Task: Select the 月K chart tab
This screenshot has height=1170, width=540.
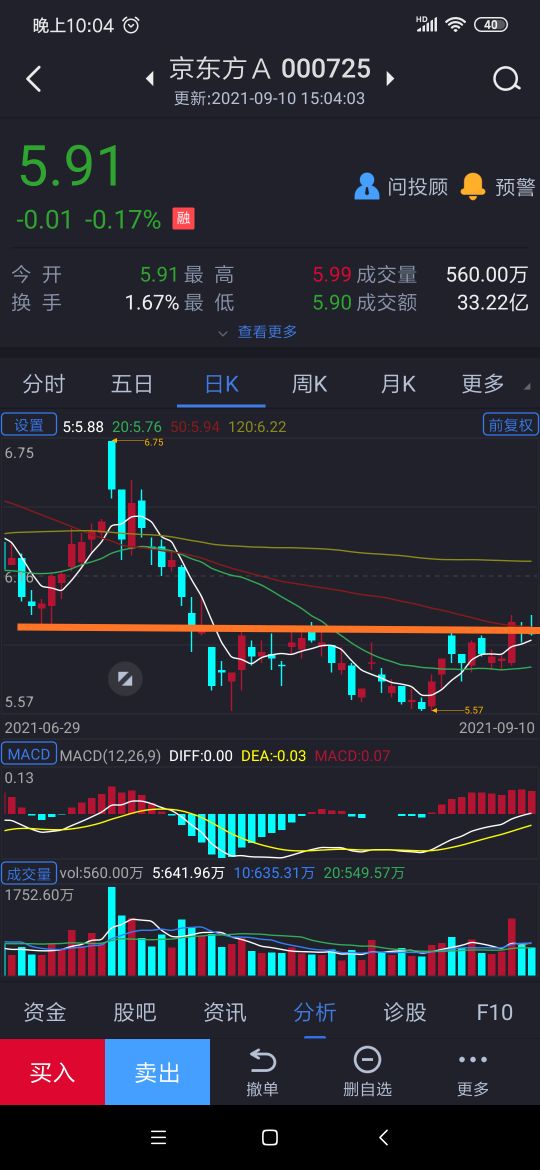Action: click(398, 384)
